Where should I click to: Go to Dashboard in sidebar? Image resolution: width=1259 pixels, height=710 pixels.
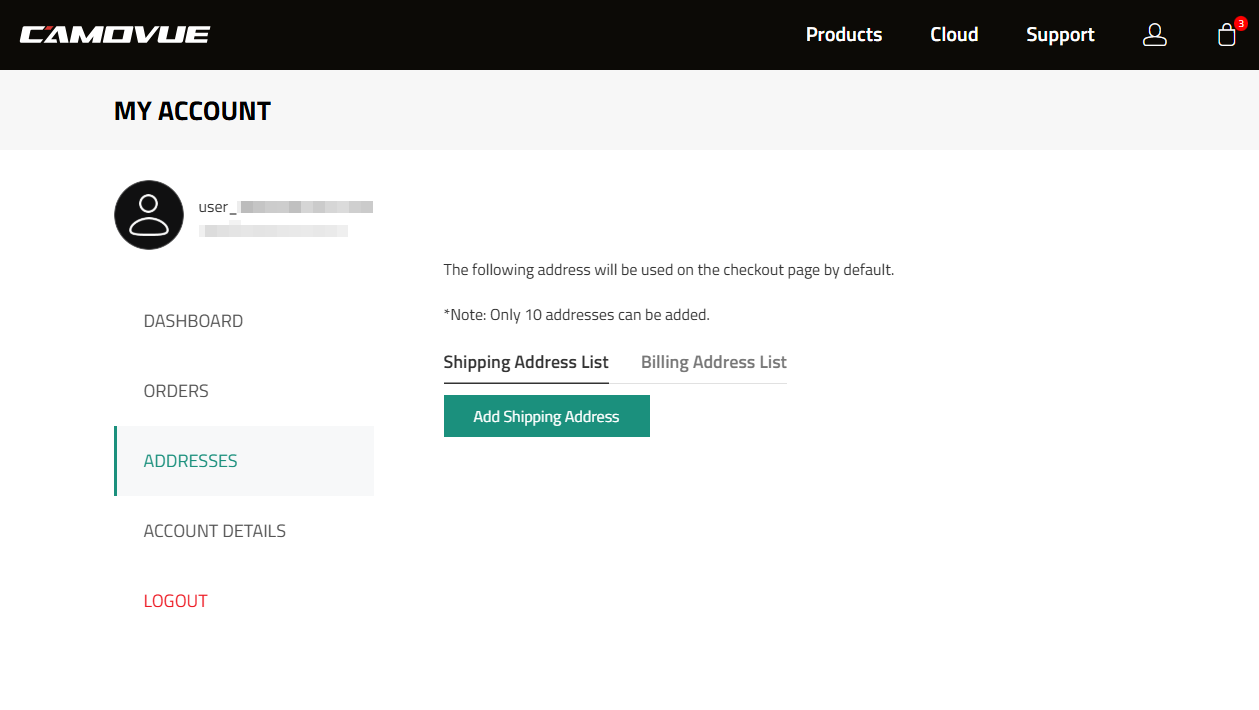click(244, 321)
